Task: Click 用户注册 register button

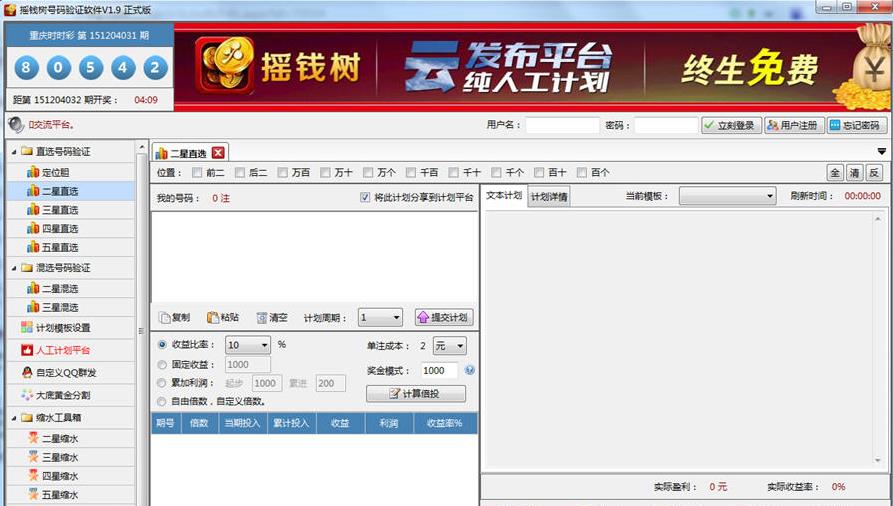Action: pyautogui.click(x=793, y=125)
